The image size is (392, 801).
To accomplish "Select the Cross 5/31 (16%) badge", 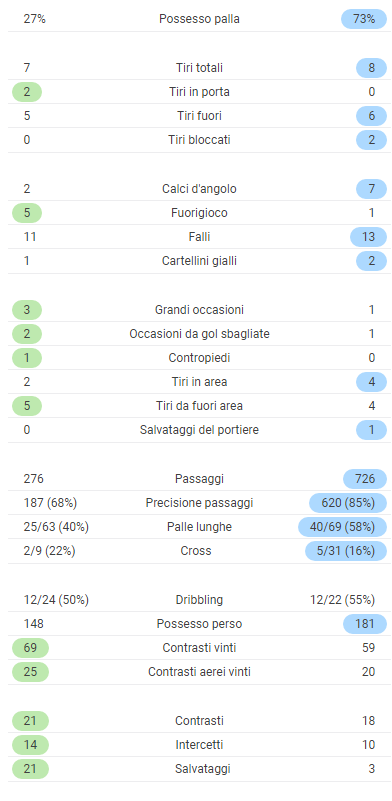I will tap(346, 551).
